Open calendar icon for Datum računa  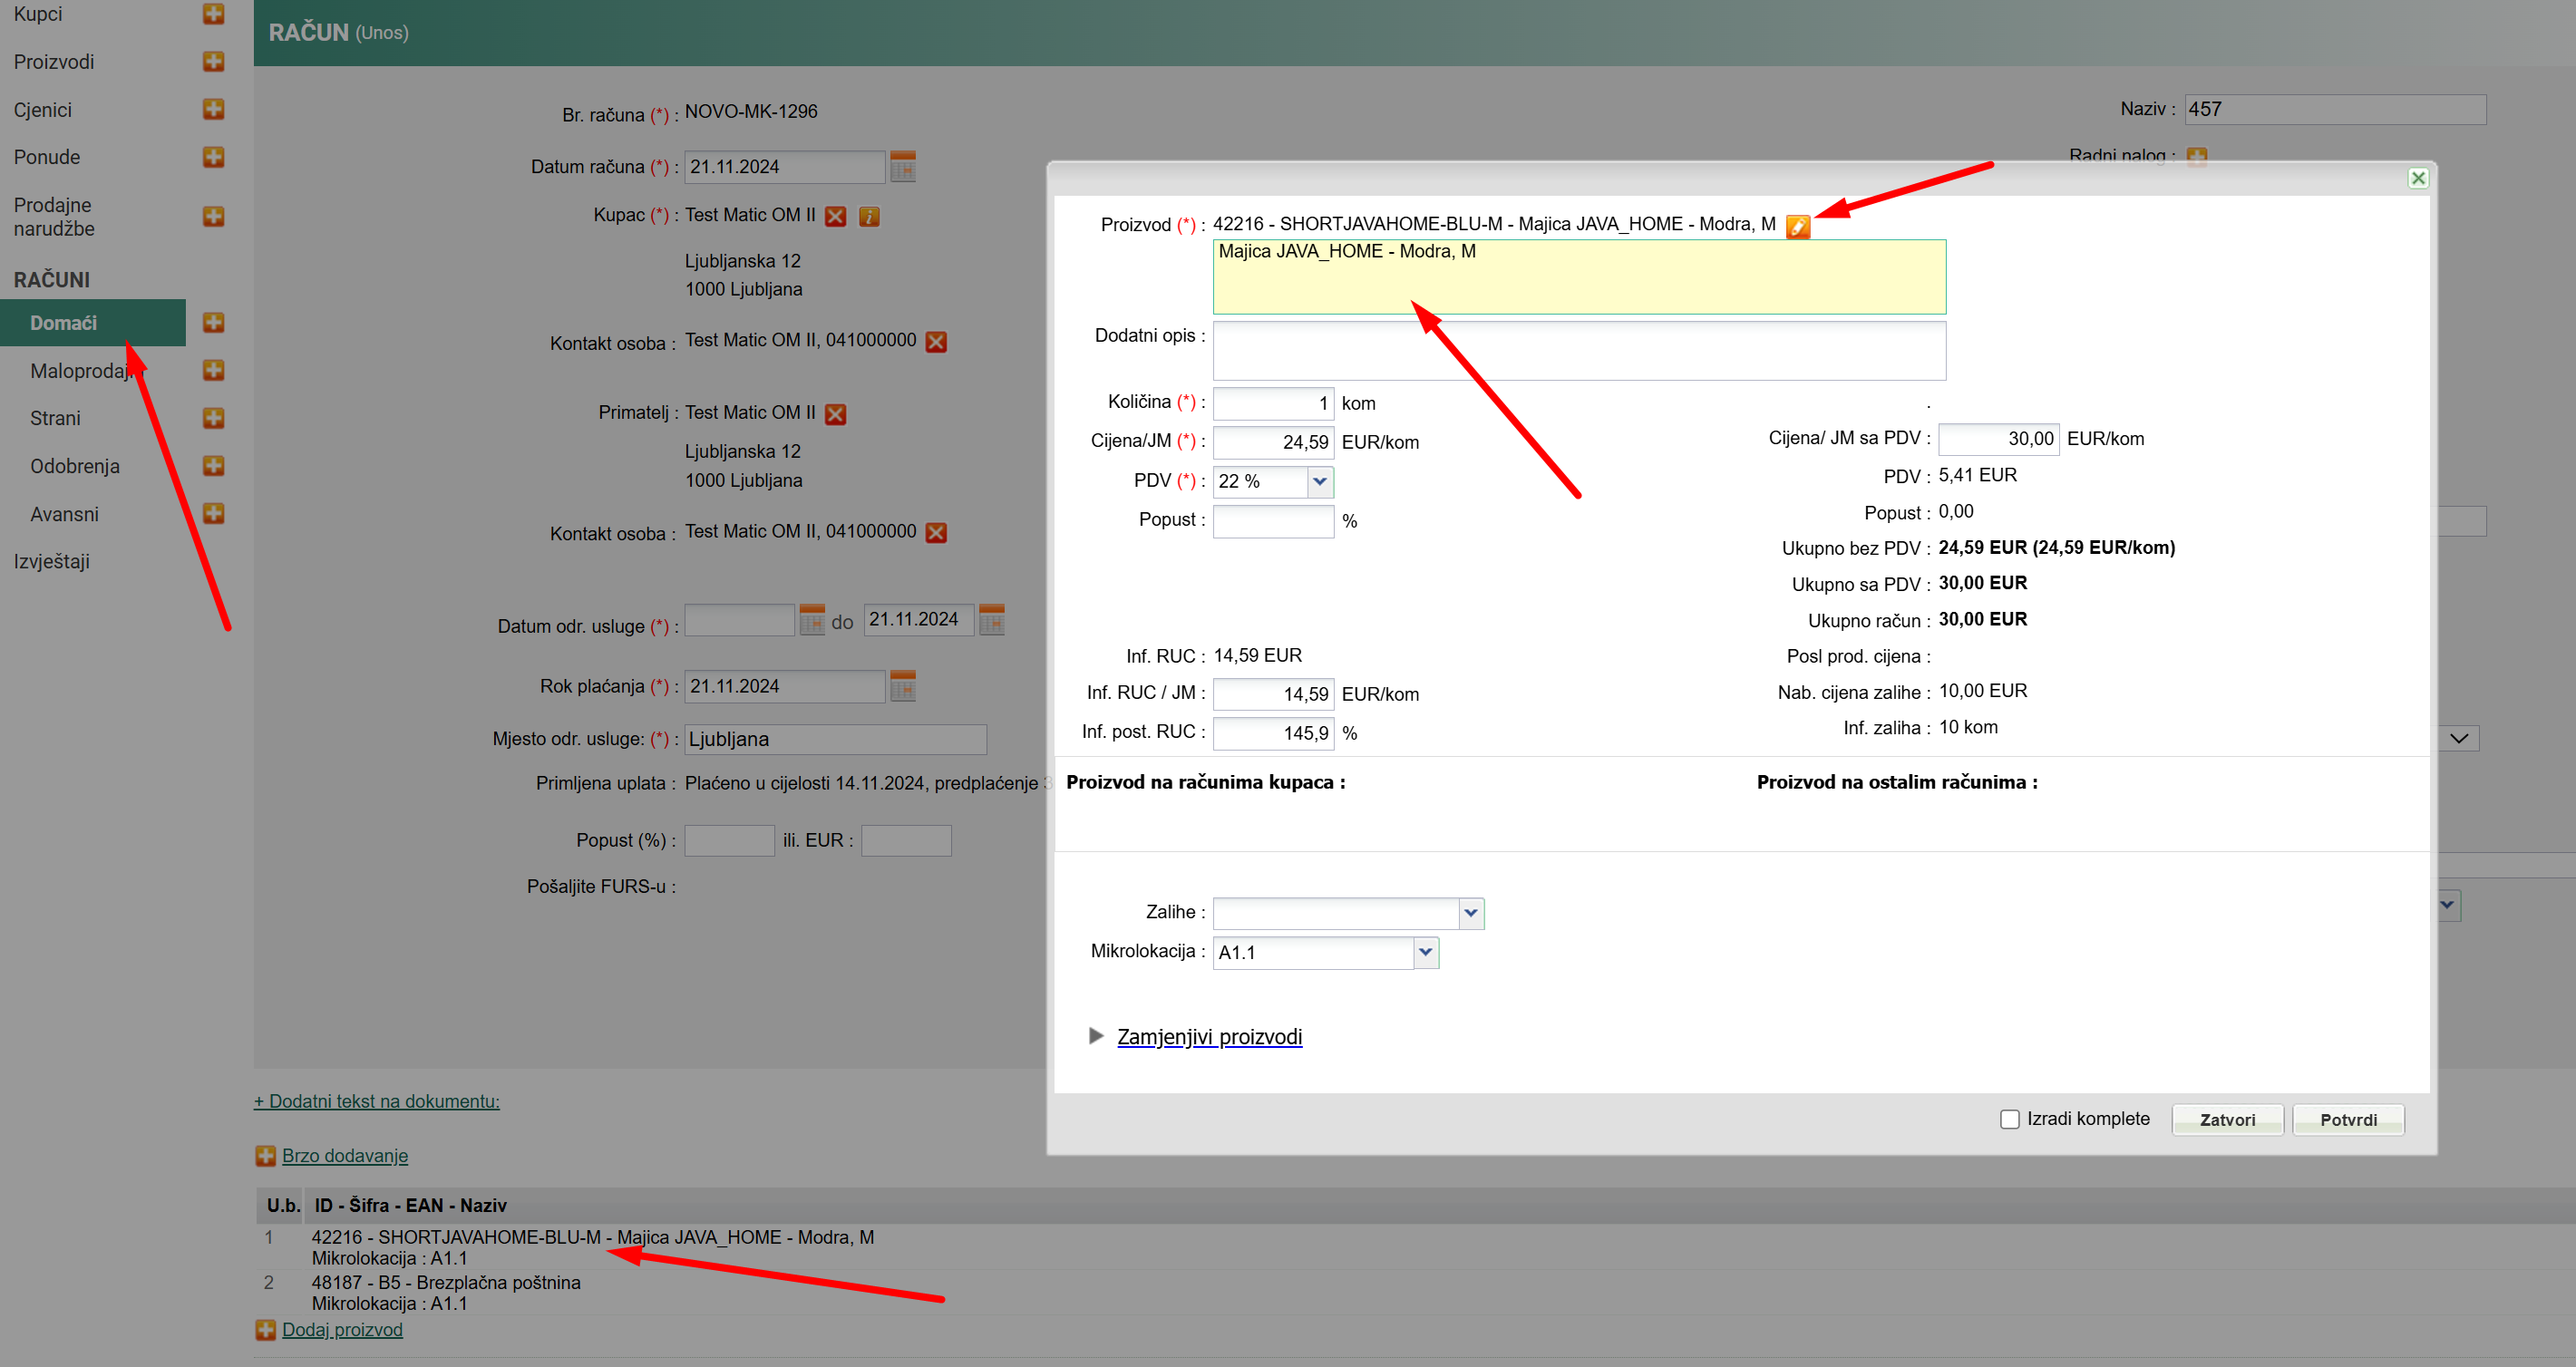click(x=902, y=166)
